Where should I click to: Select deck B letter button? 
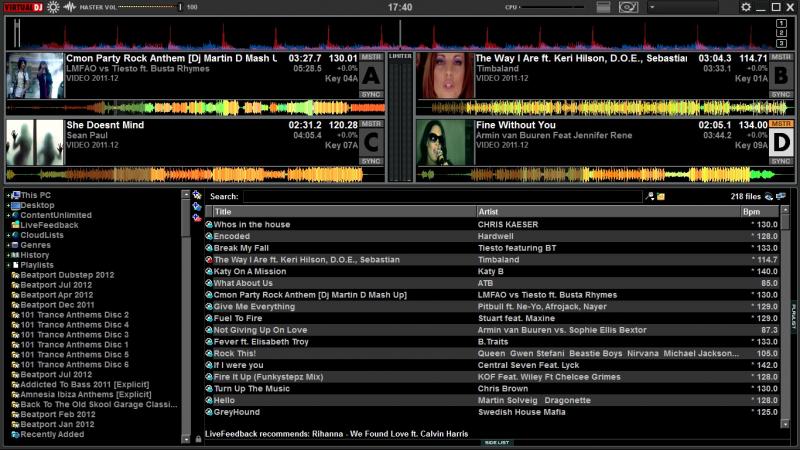coord(781,76)
